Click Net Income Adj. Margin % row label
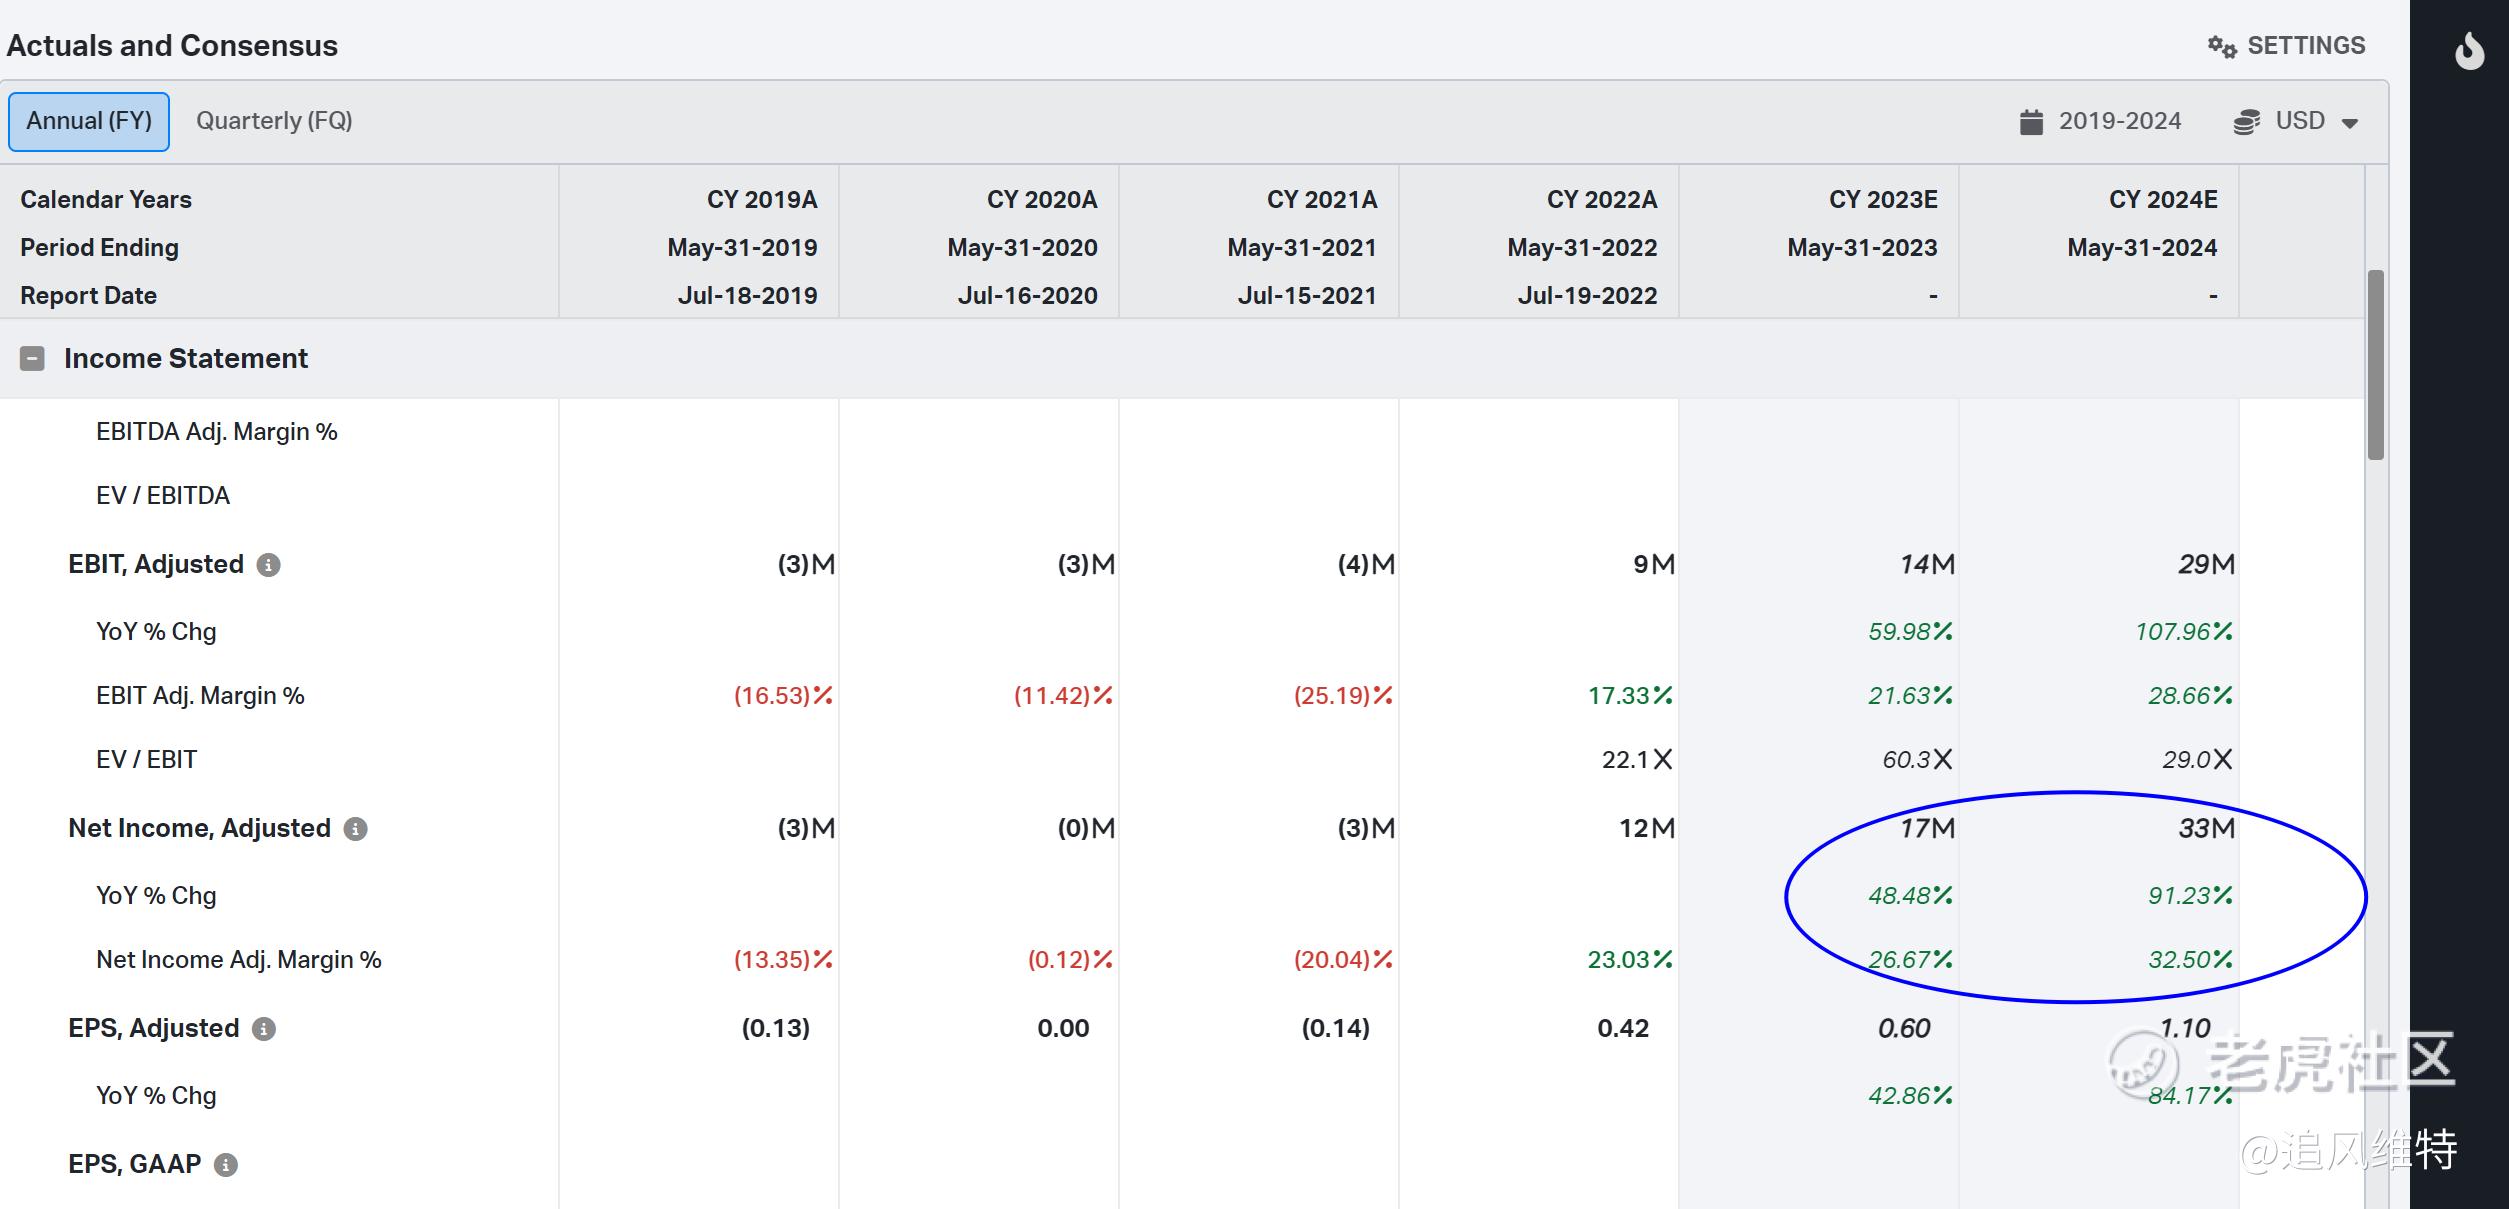The width and height of the screenshot is (2509, 1209). 239,960
